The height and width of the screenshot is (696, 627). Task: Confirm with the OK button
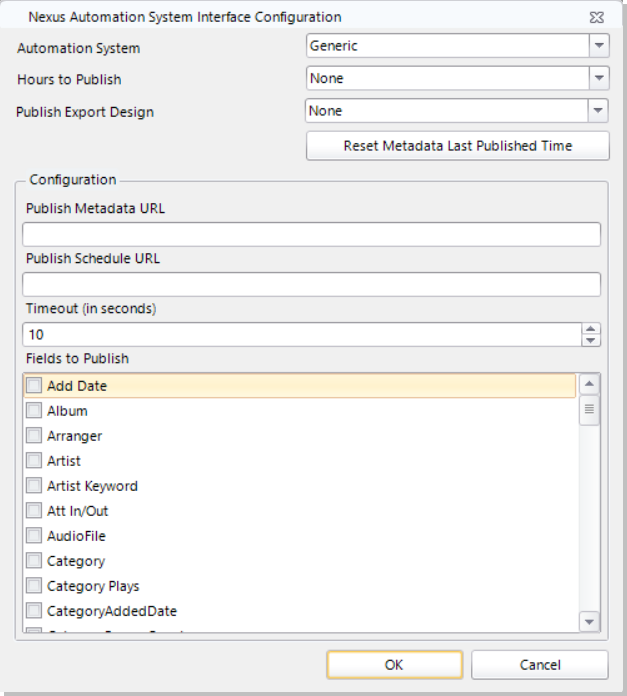394,664
